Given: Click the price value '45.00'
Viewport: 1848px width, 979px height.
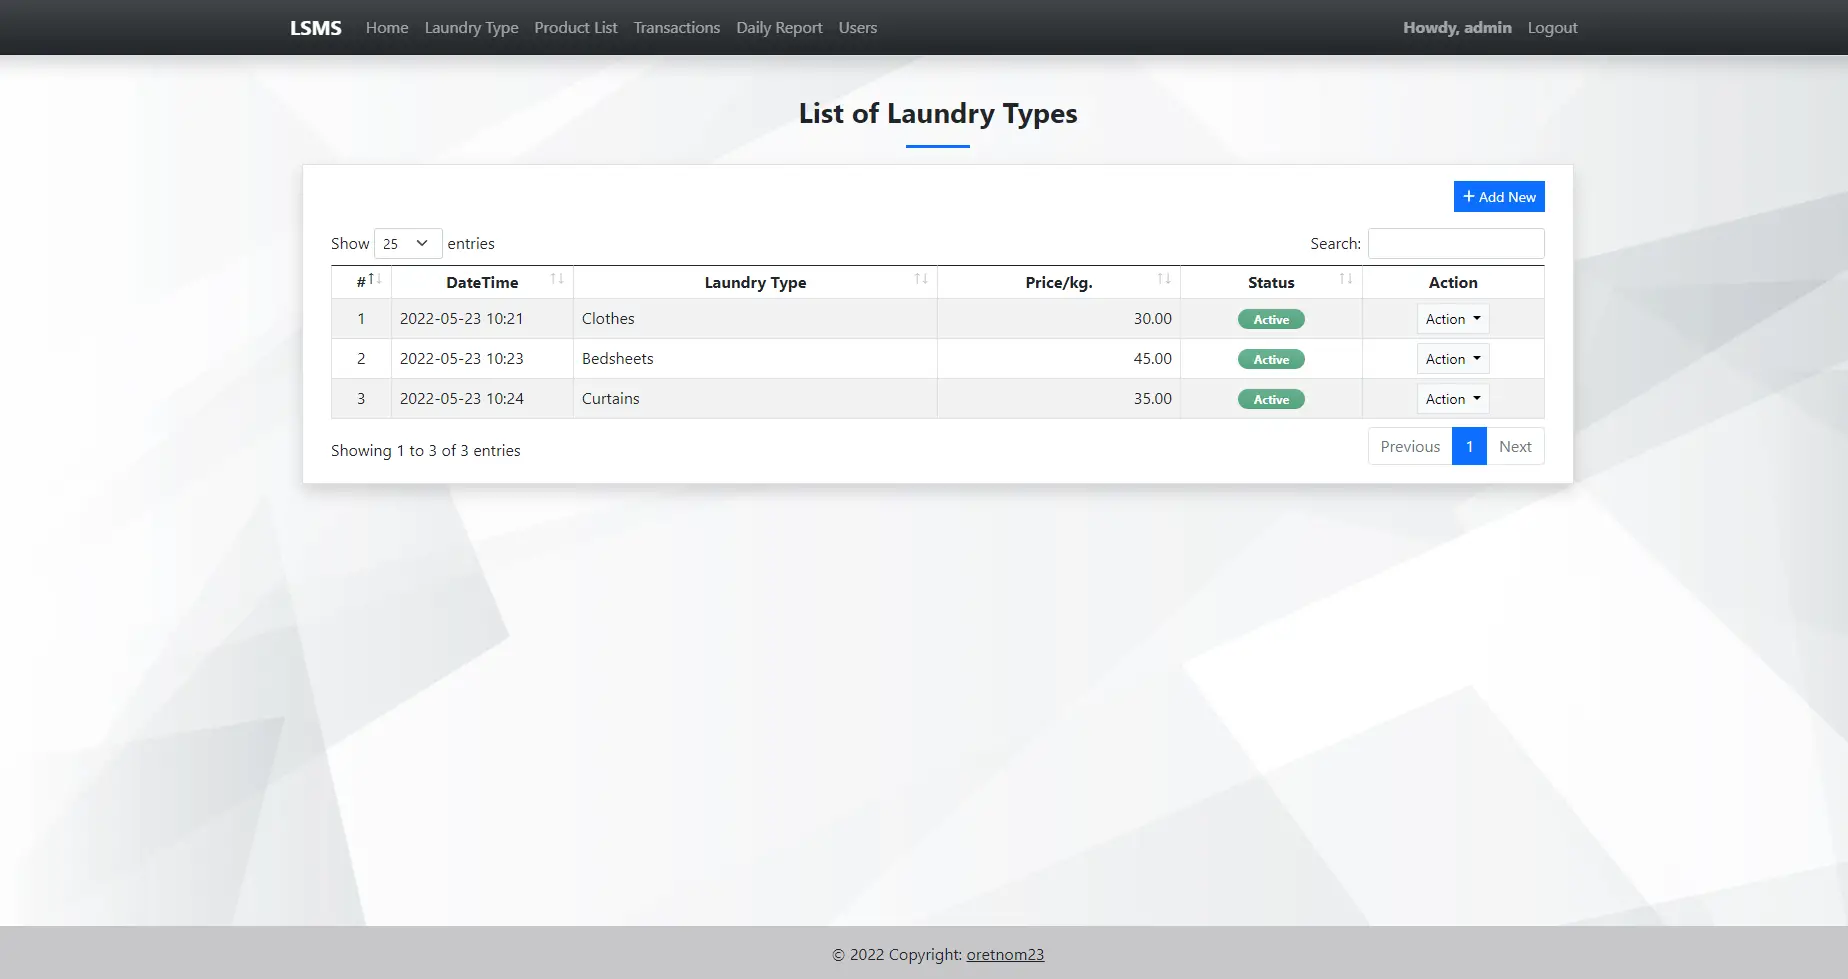Looking at the screenshot, I should 1153,359.
